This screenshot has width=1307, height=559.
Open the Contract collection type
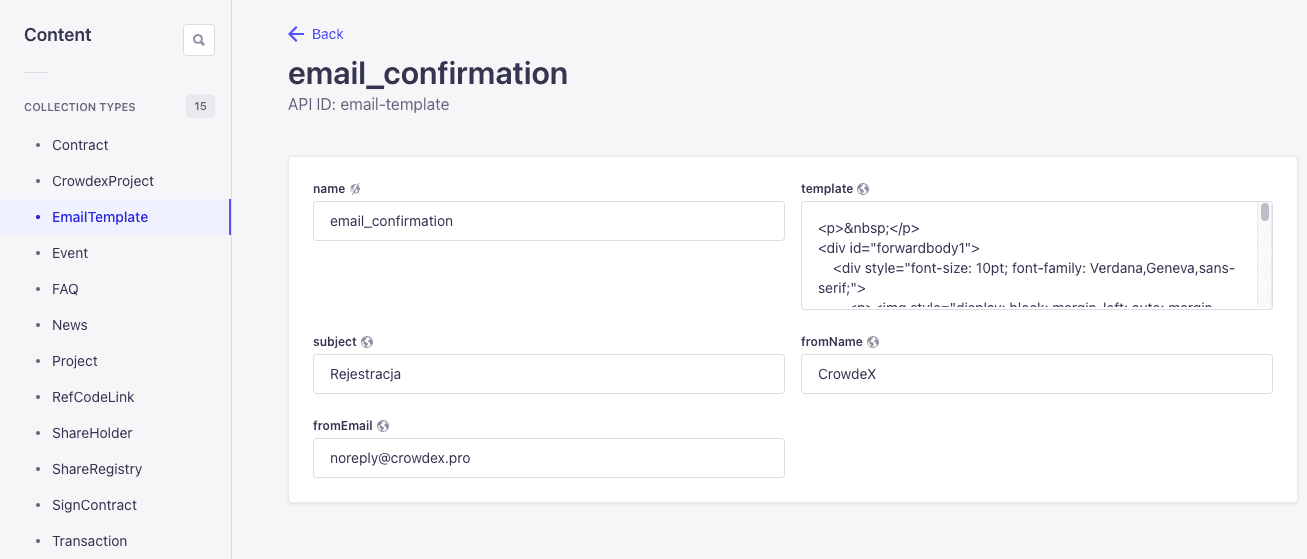[x=80, y=145]
